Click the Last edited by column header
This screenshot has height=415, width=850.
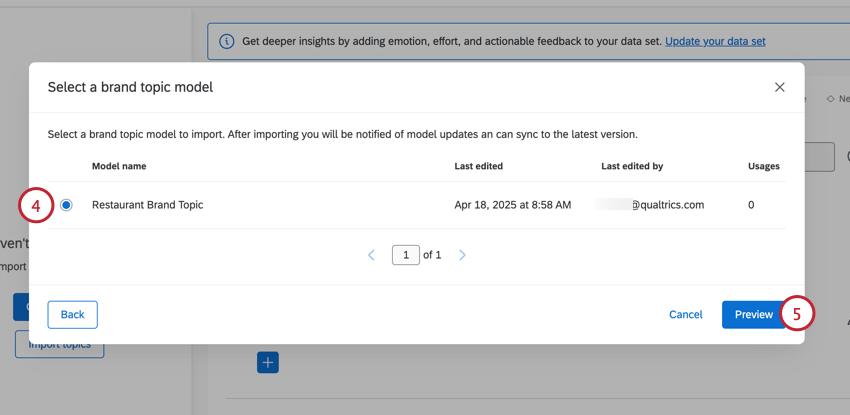click(x=632, y=166)
